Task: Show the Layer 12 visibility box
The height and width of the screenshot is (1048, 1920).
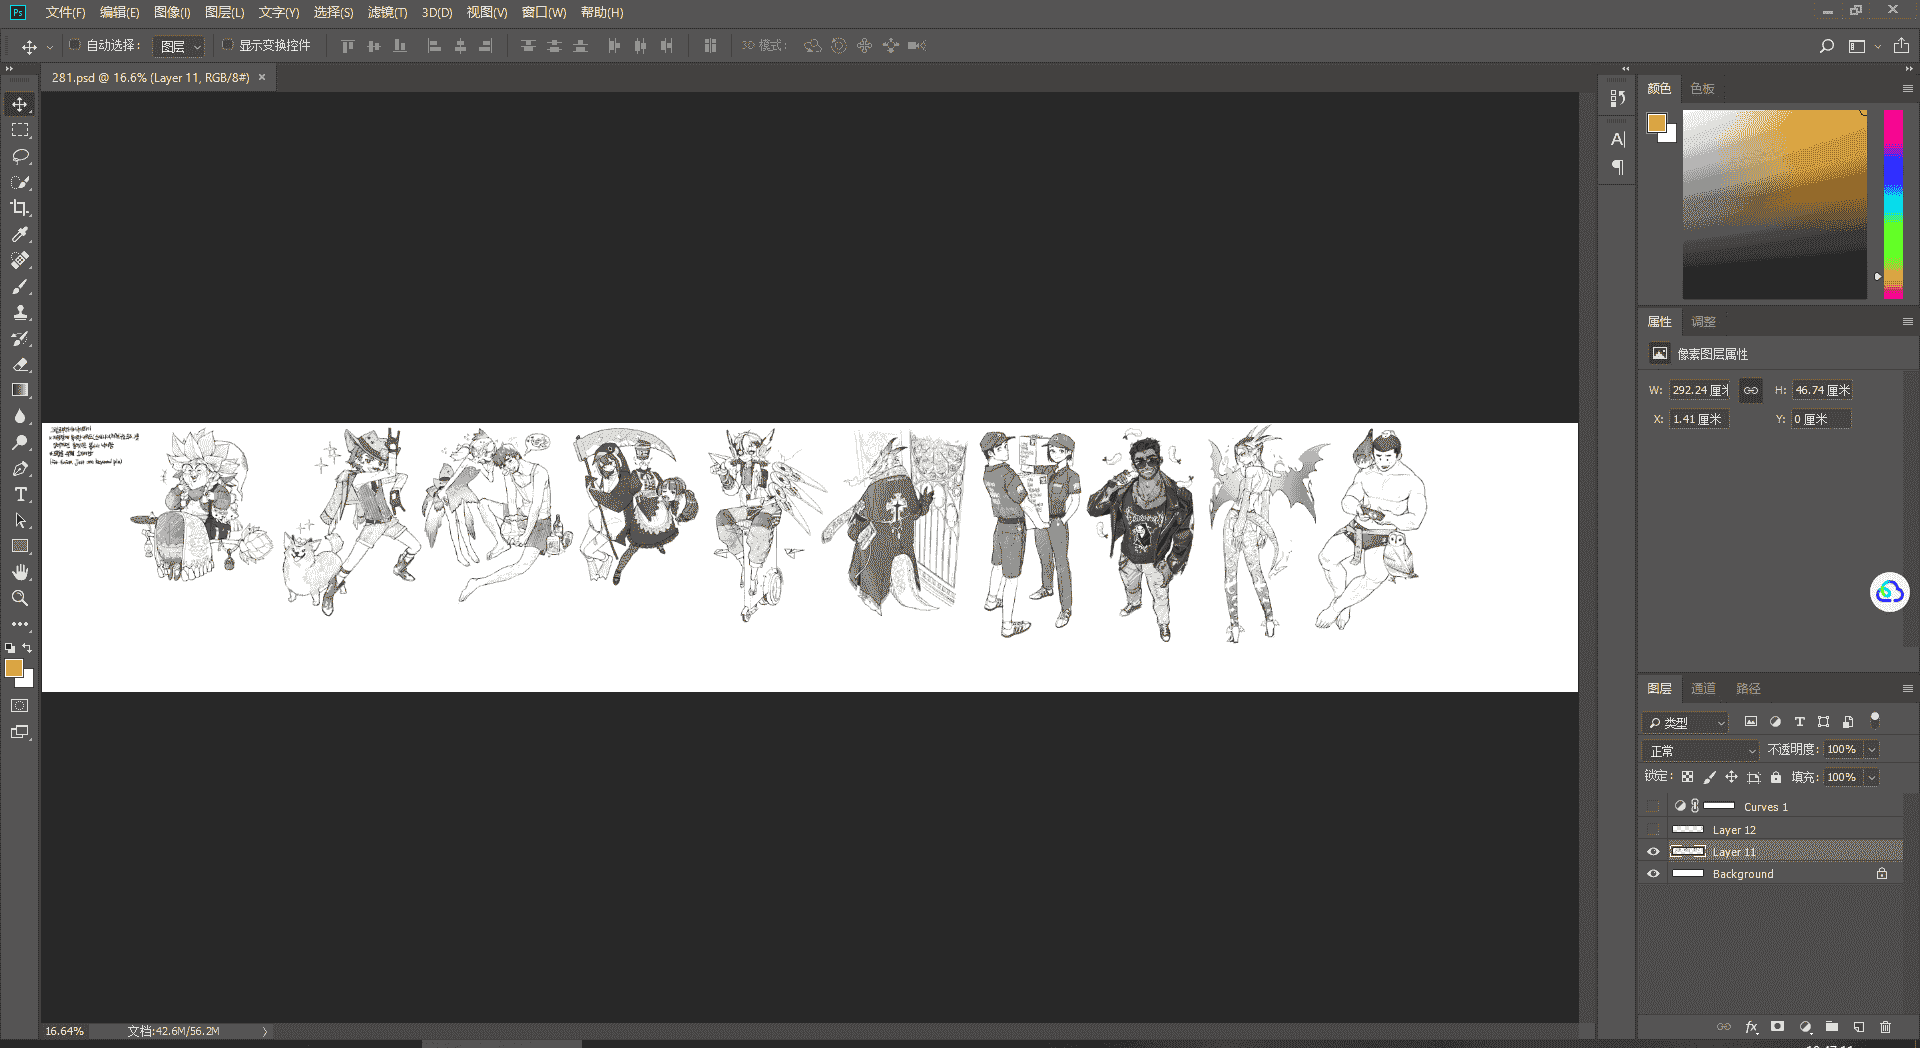Action: coord(1653,830)
